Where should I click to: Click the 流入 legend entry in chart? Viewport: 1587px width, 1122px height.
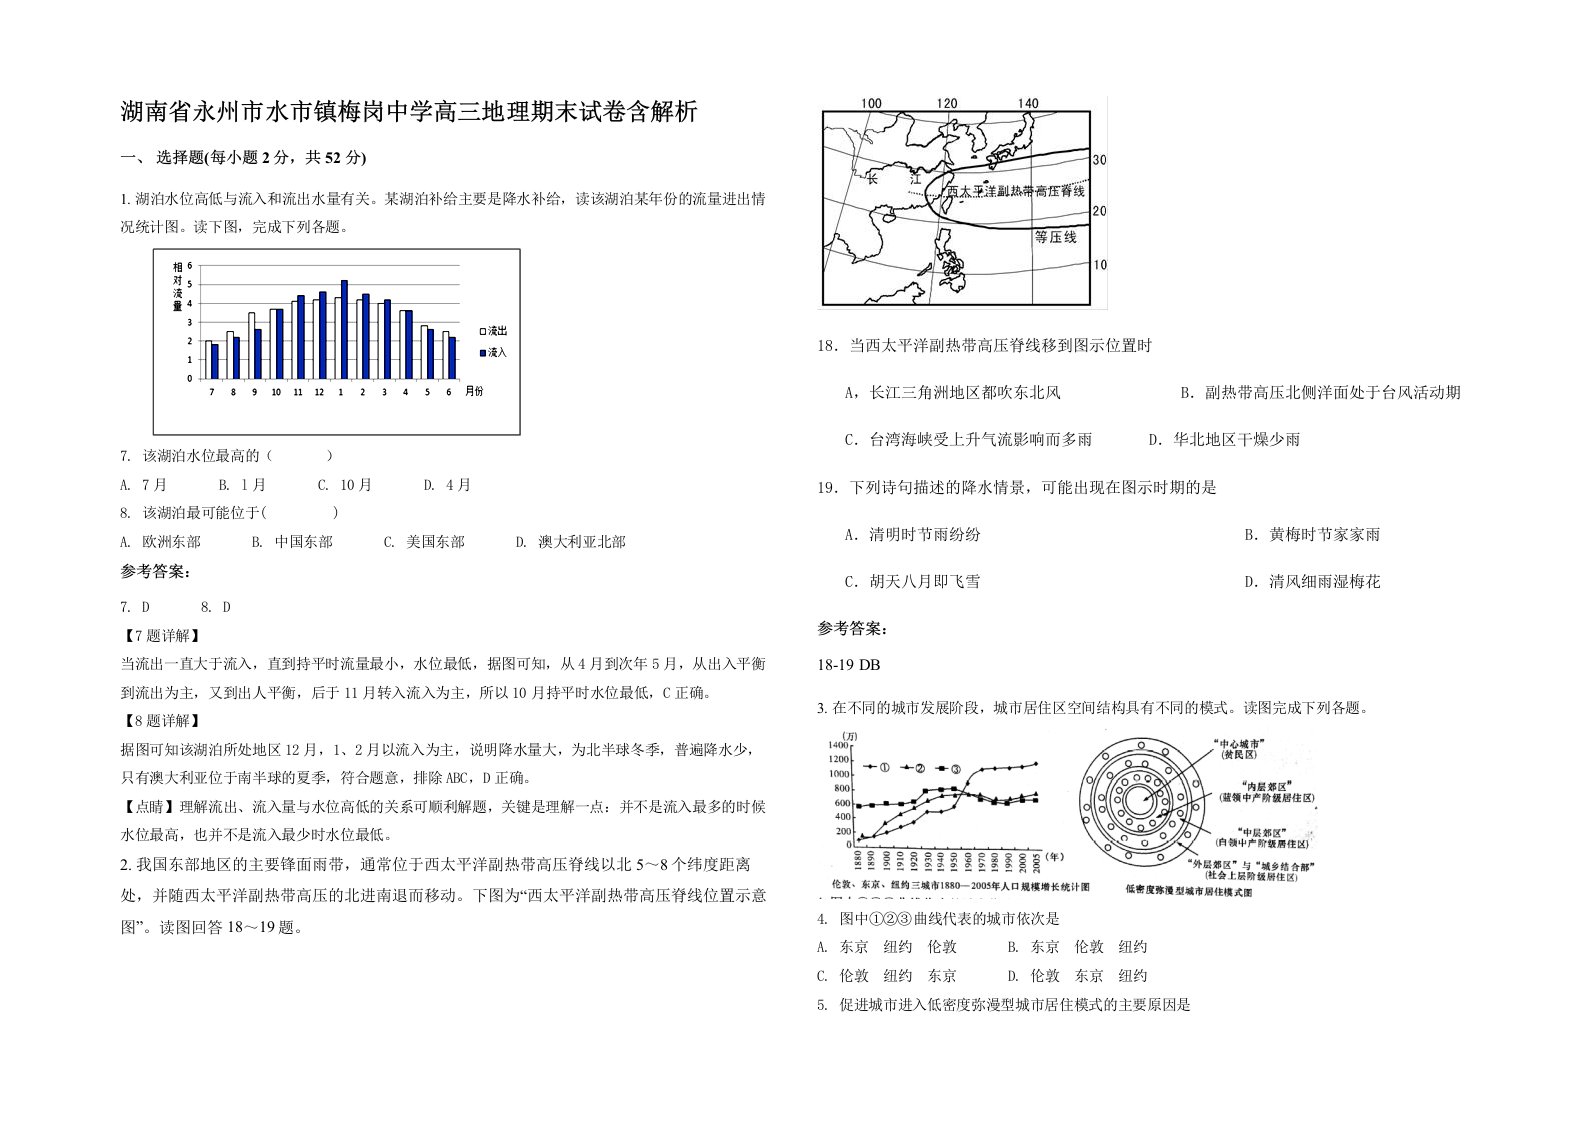tap(493, 353)
